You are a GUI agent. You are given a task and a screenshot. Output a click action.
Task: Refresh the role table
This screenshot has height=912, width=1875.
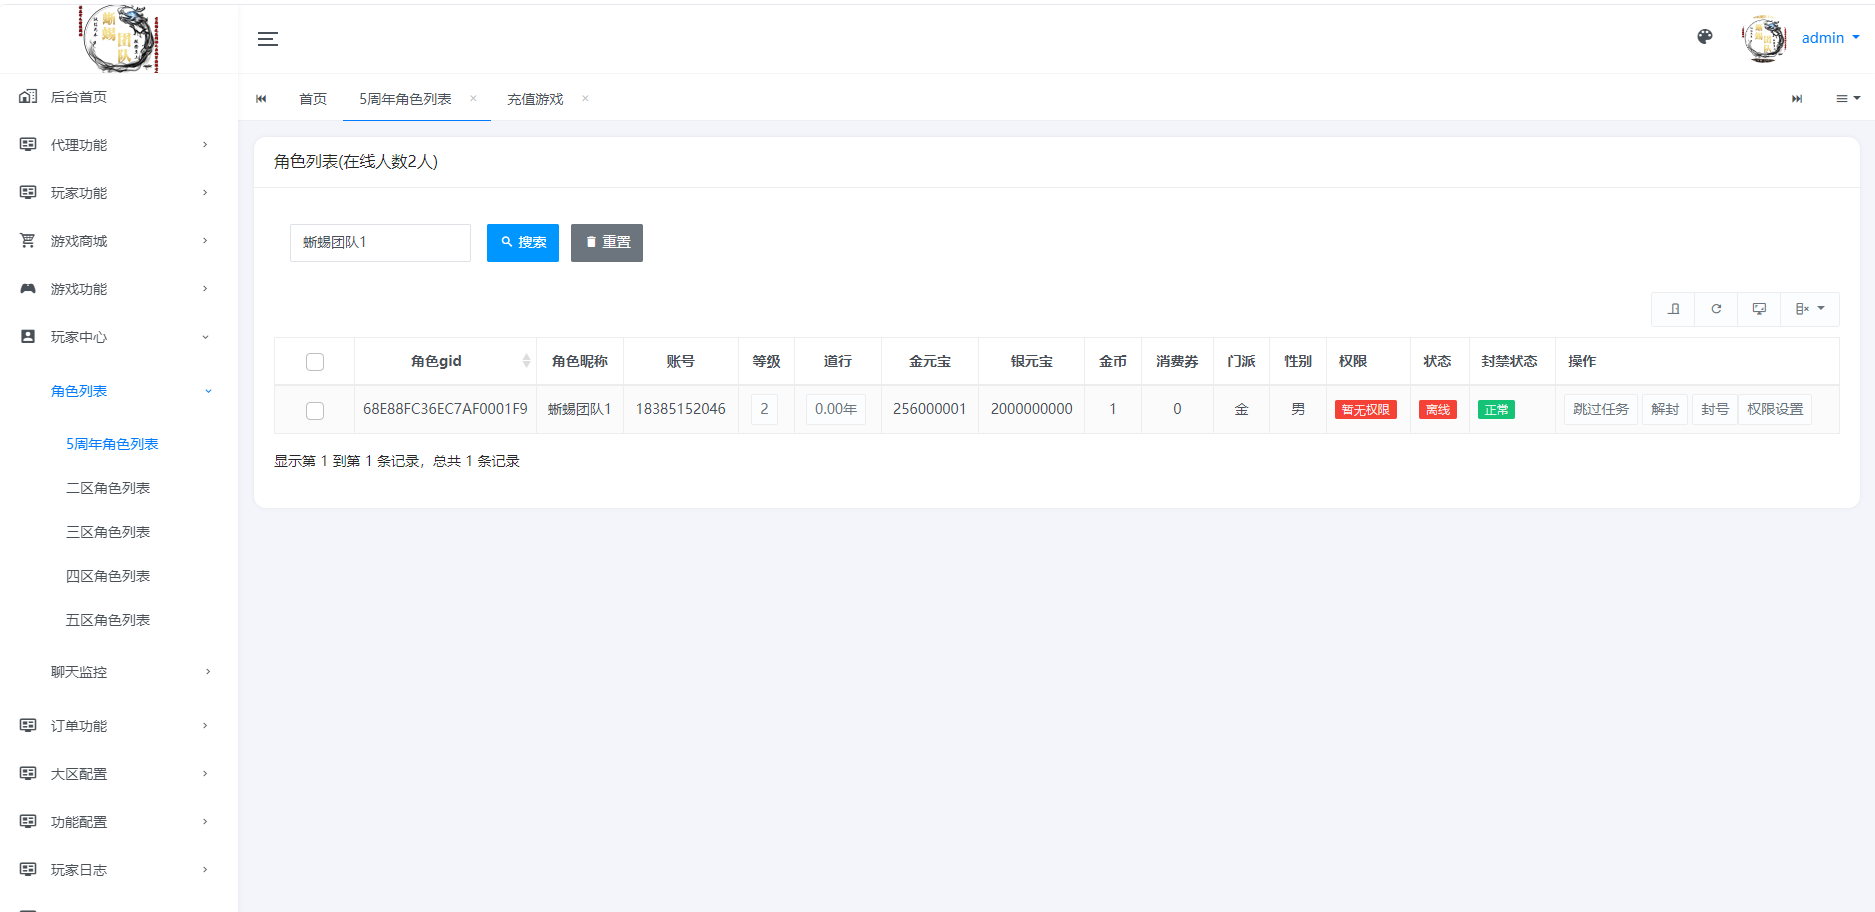(1716, 309)
